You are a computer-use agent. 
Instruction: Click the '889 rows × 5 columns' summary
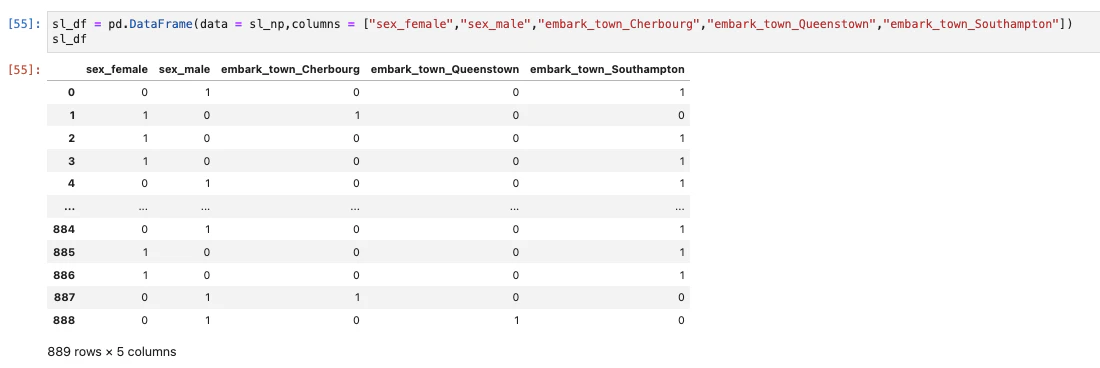coord(112,352)
